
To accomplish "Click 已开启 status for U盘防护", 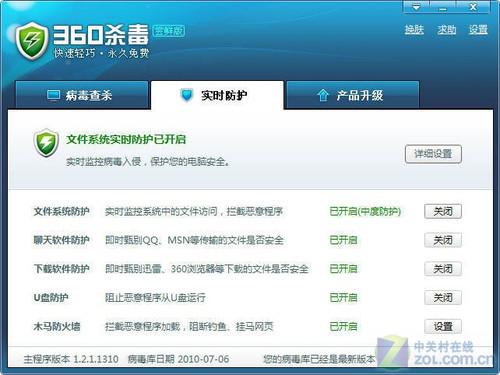I will tap(343, 297).
